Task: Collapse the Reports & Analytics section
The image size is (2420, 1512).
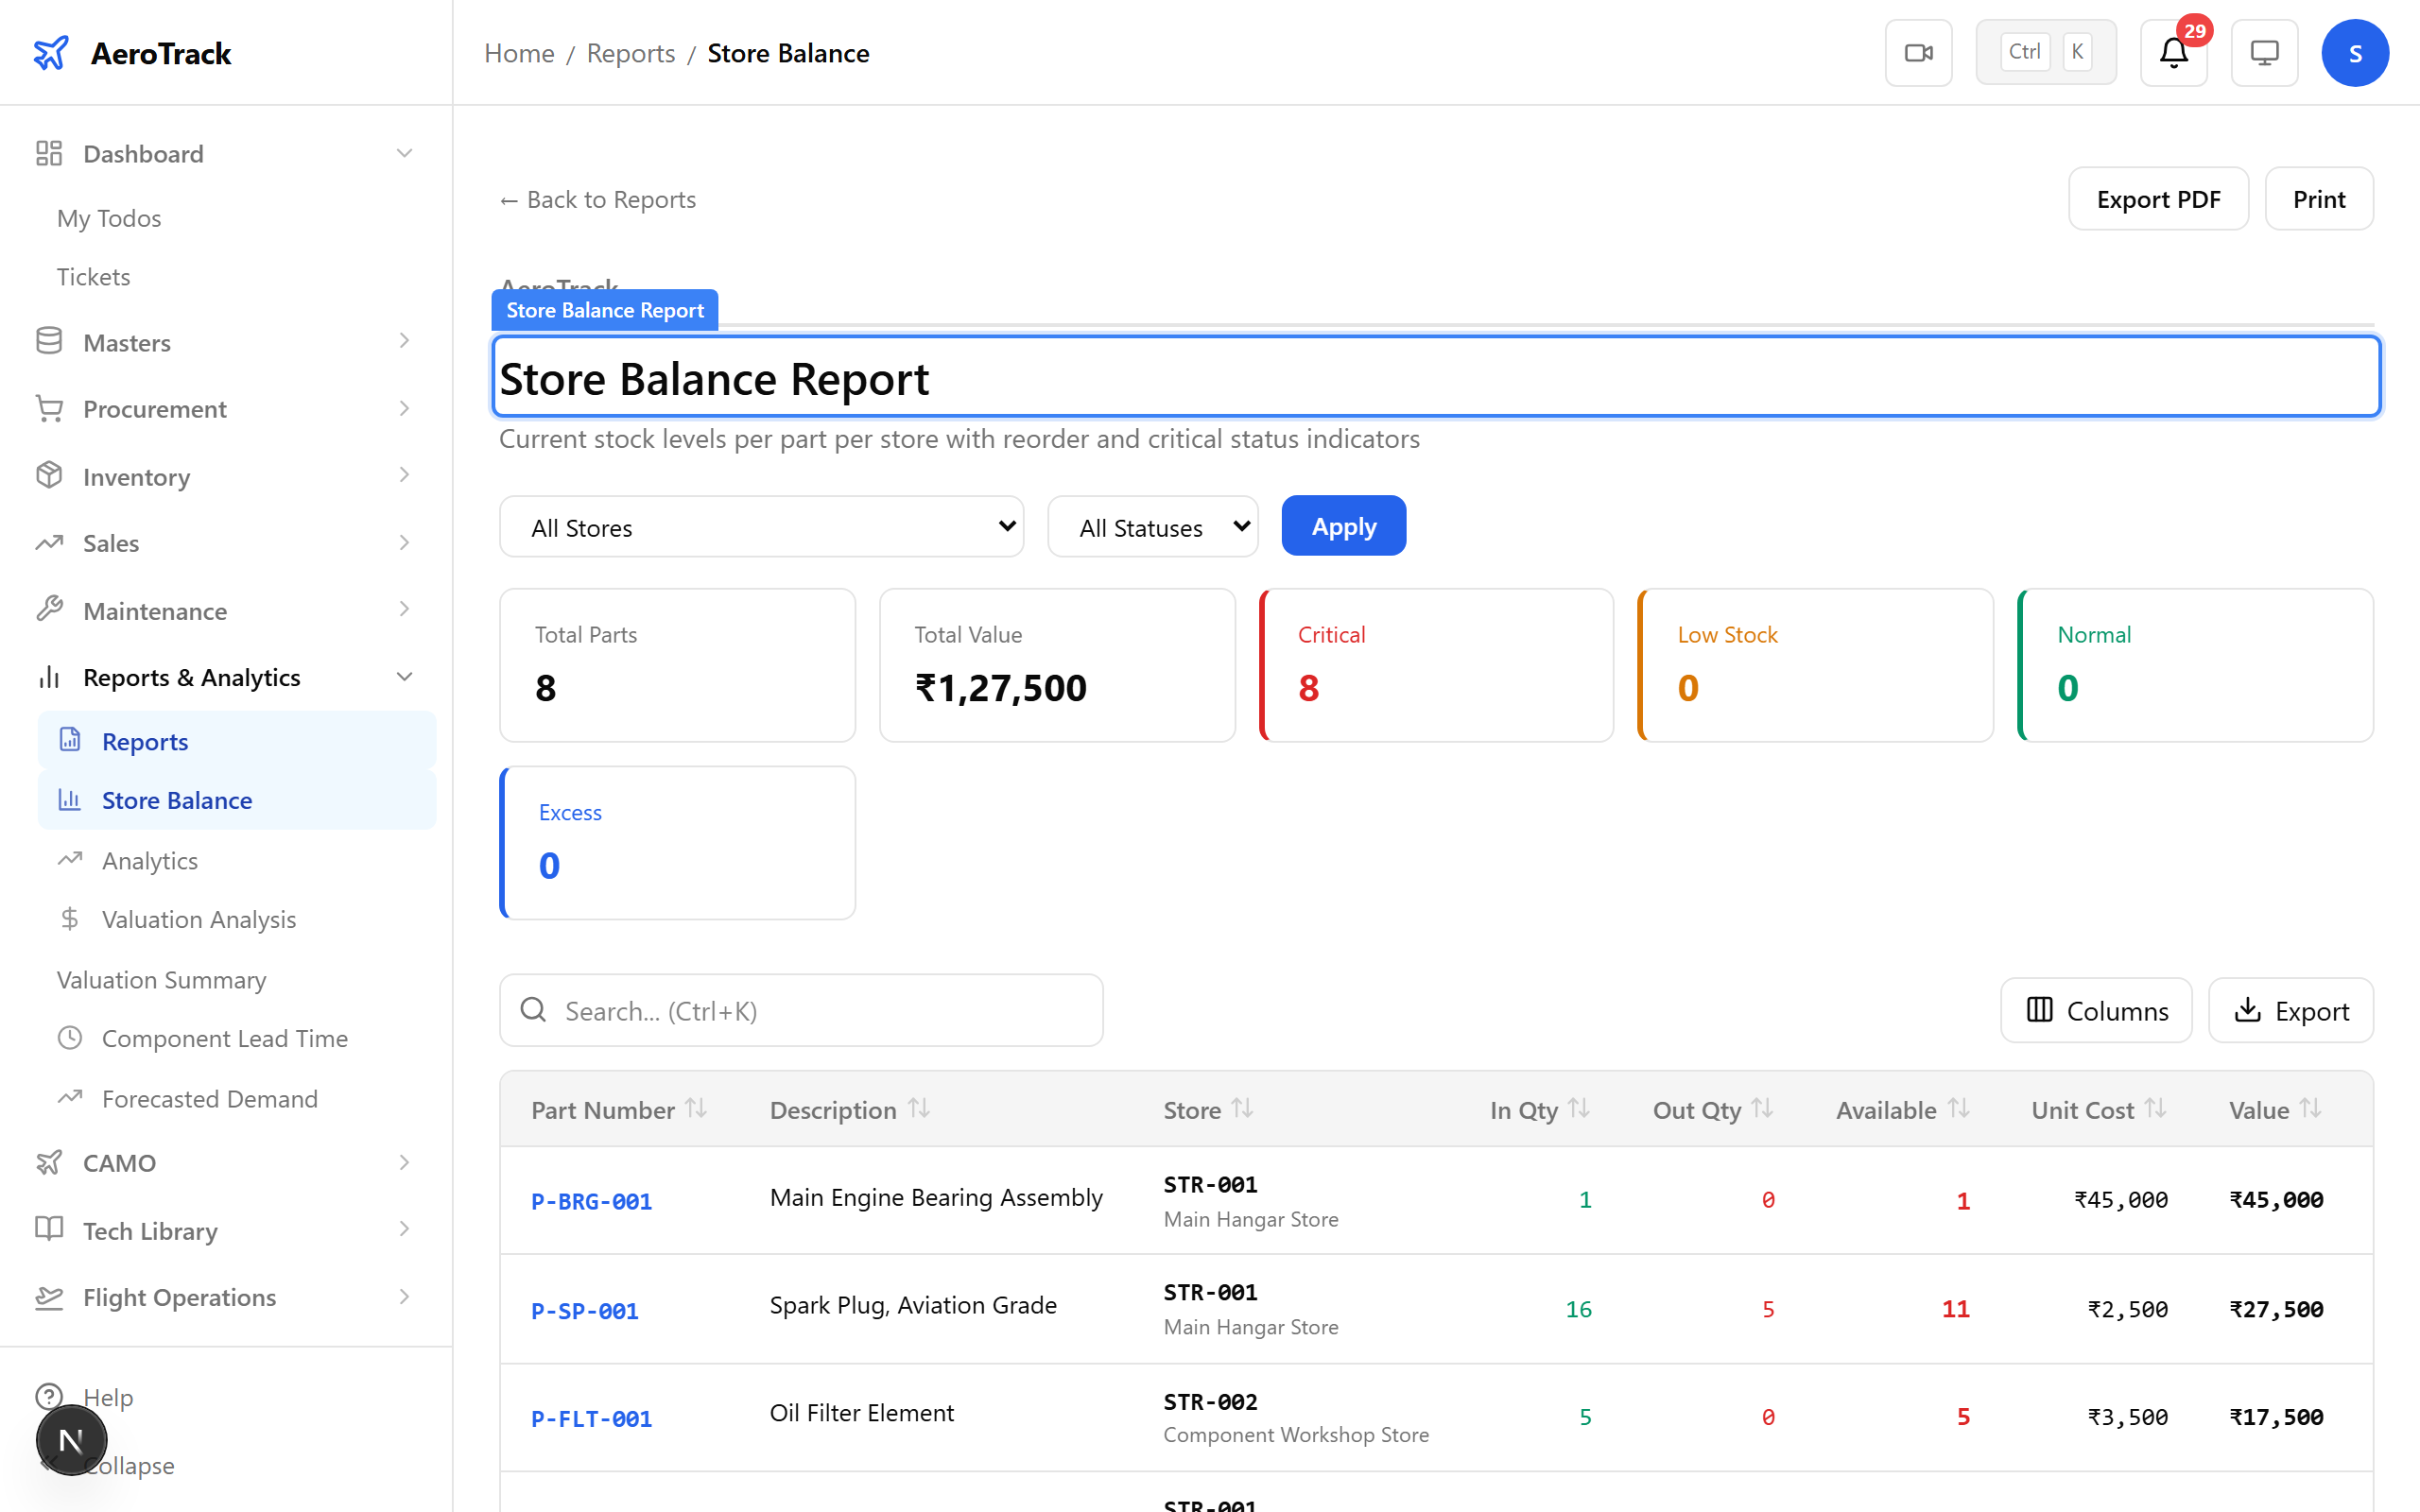Action: pyautogui.click(x=404, y=676)
